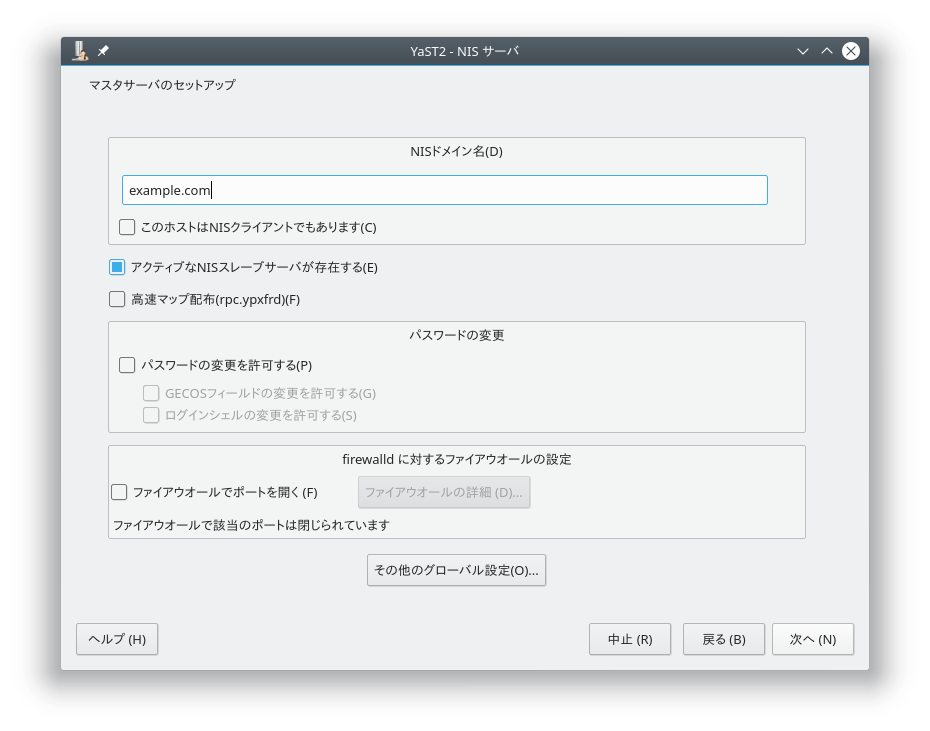Click the 'YaST2 - NIS サーバ' window title

[464, 51]
